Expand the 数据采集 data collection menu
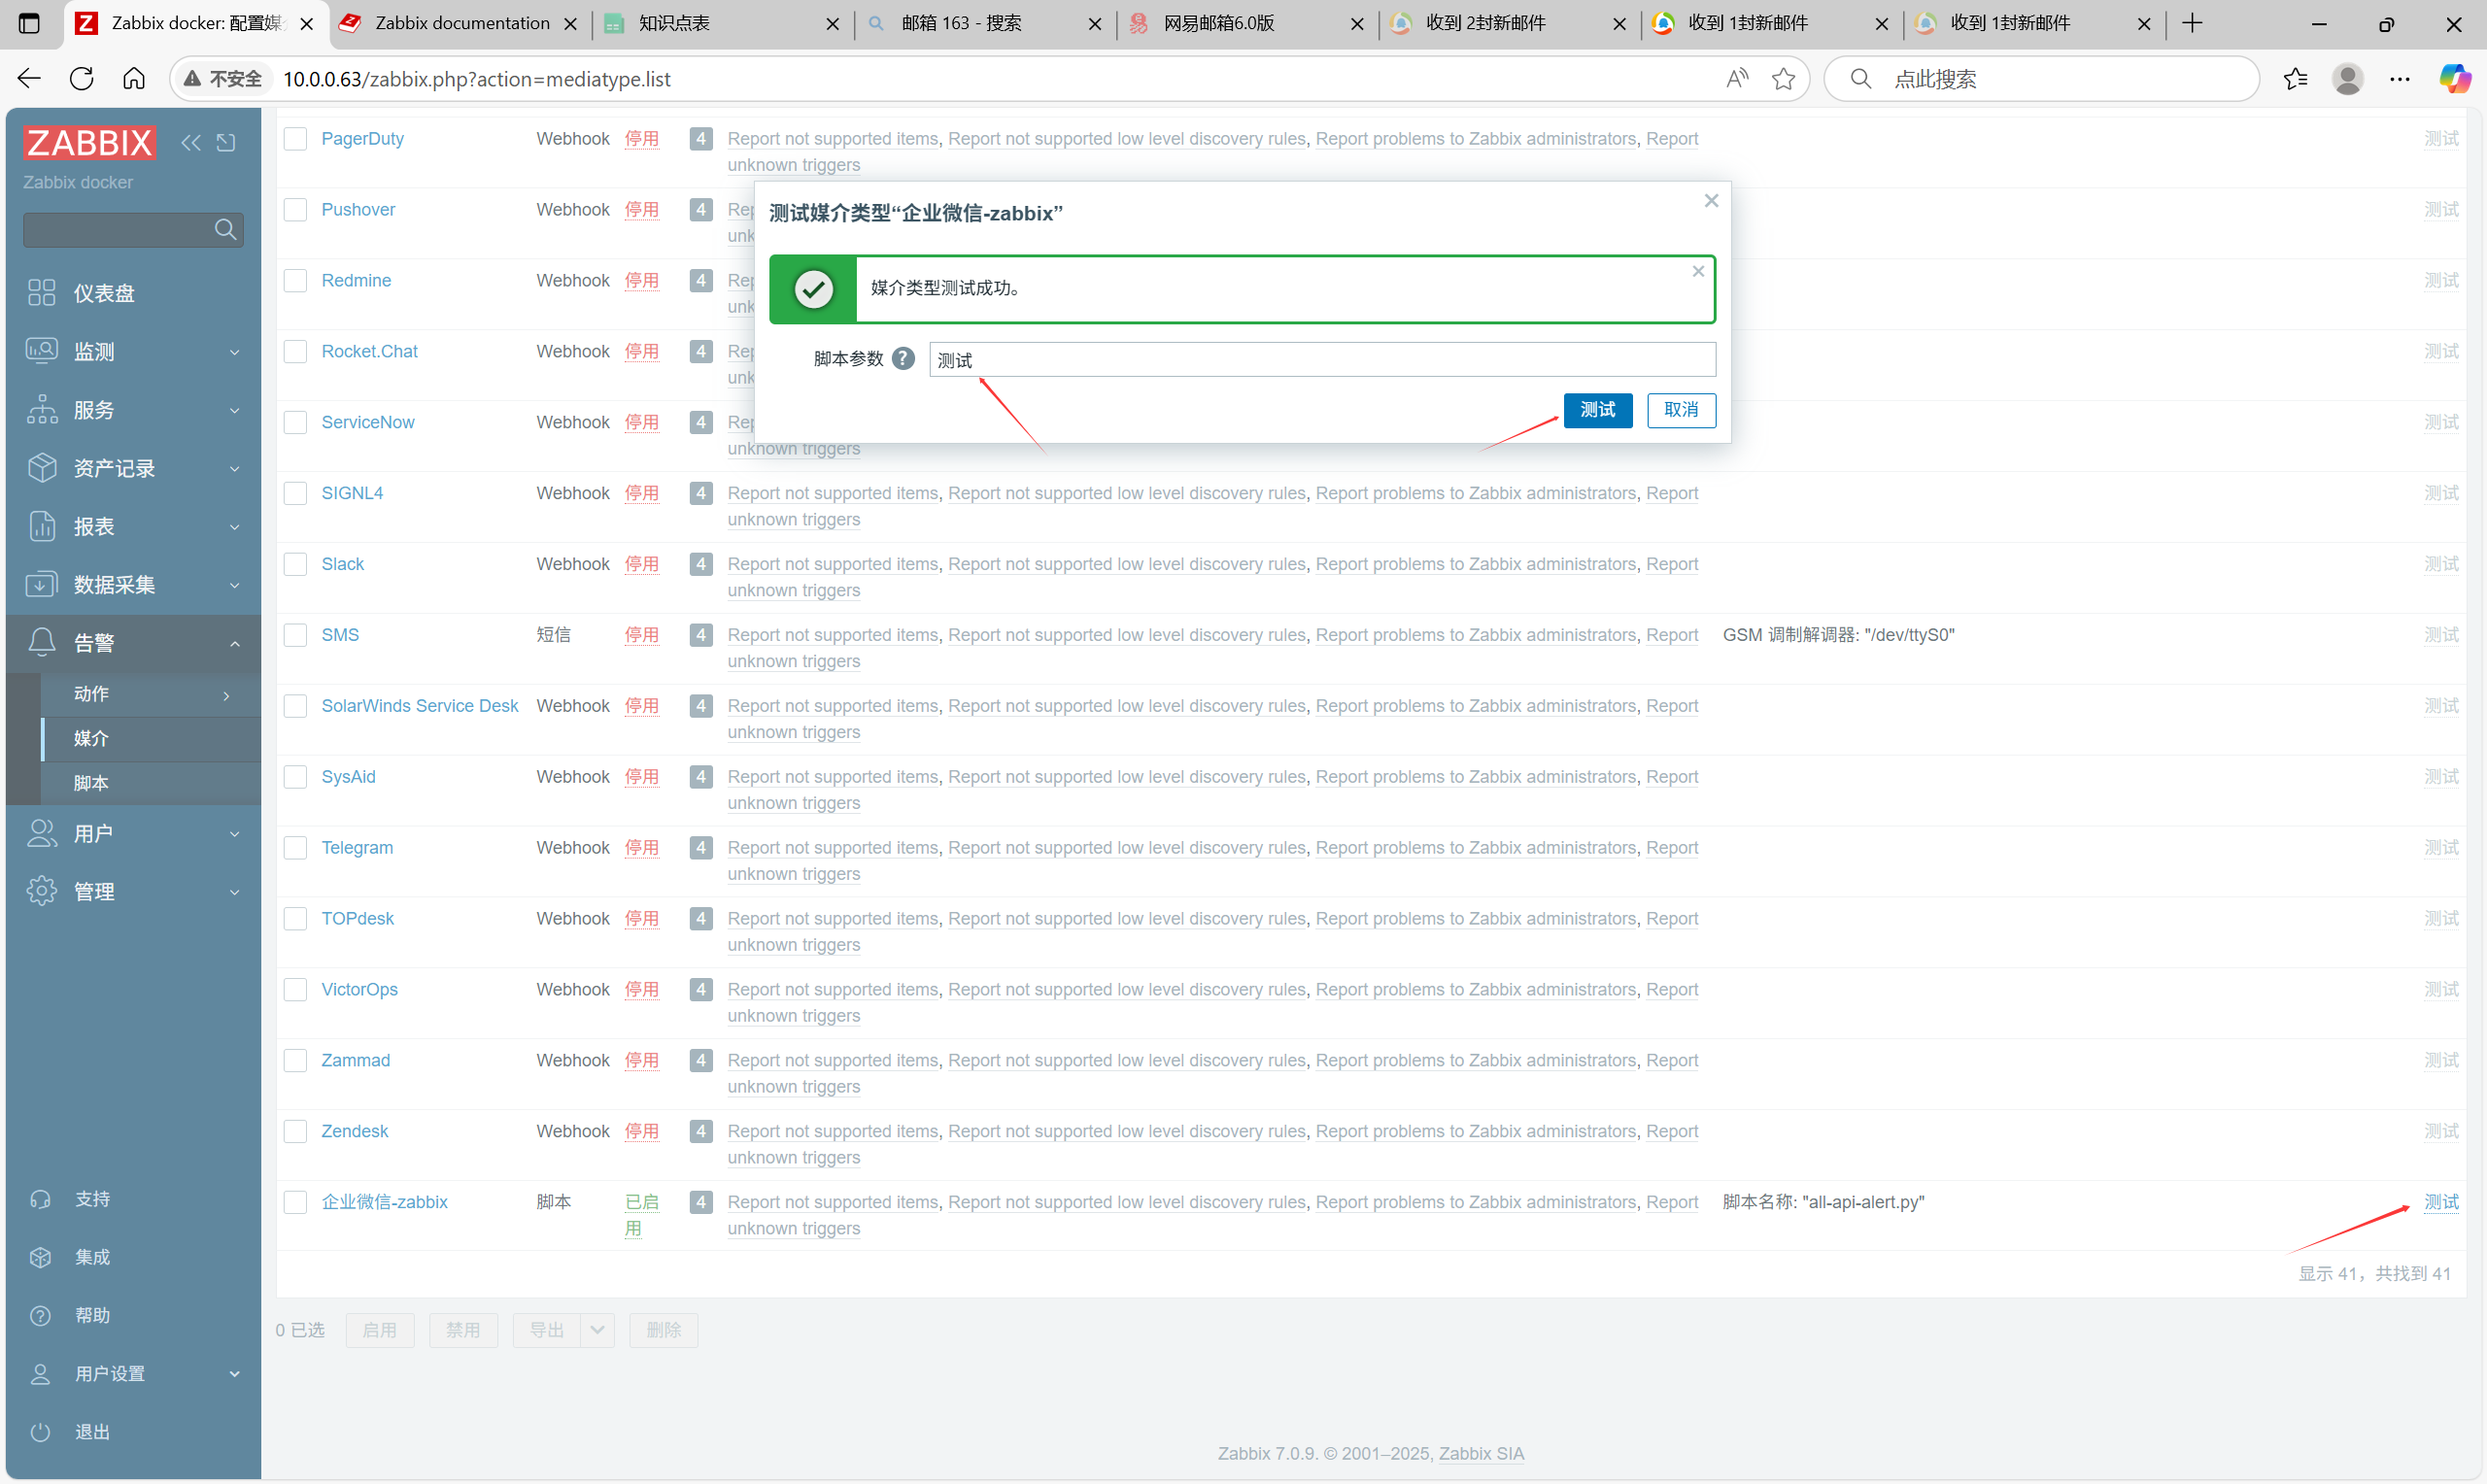 tap(133, 584)
